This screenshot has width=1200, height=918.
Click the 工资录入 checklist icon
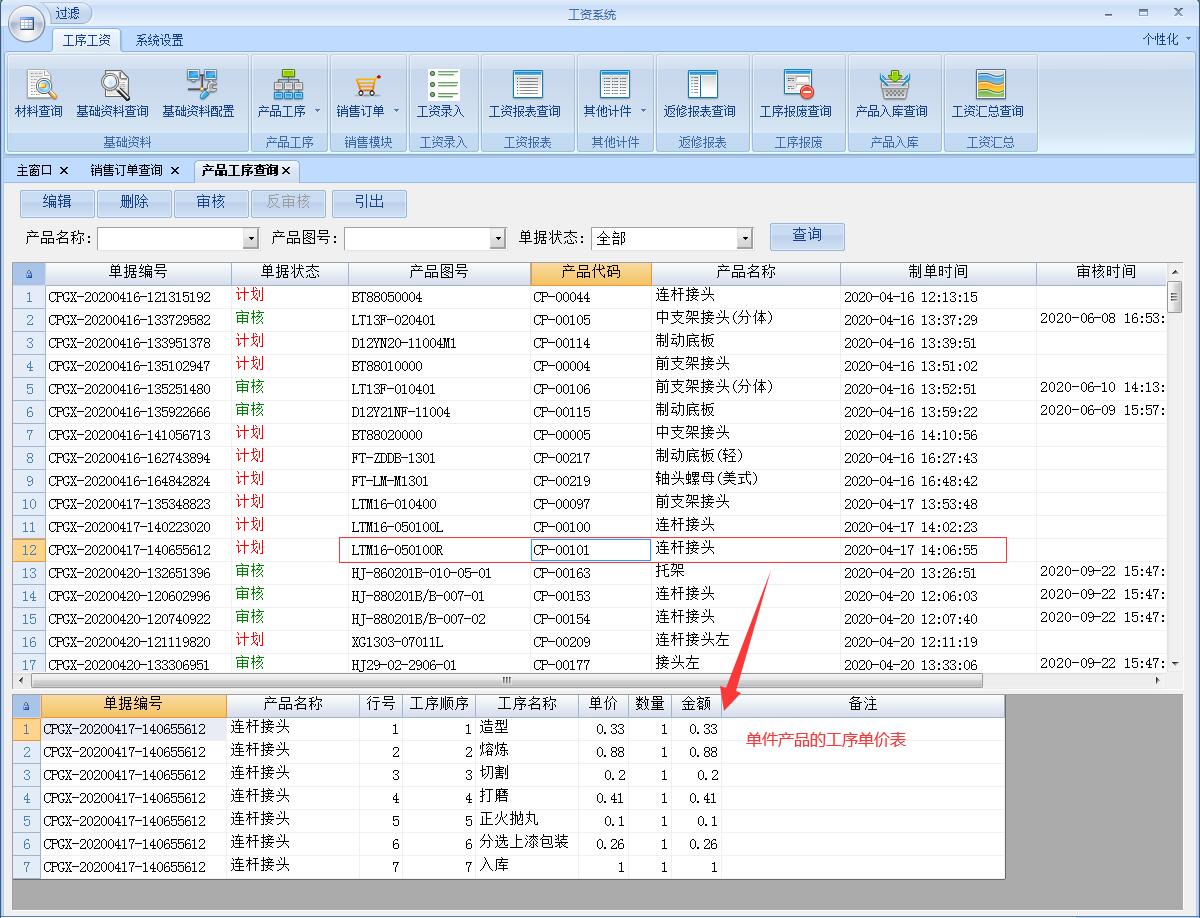click(441, 86)
